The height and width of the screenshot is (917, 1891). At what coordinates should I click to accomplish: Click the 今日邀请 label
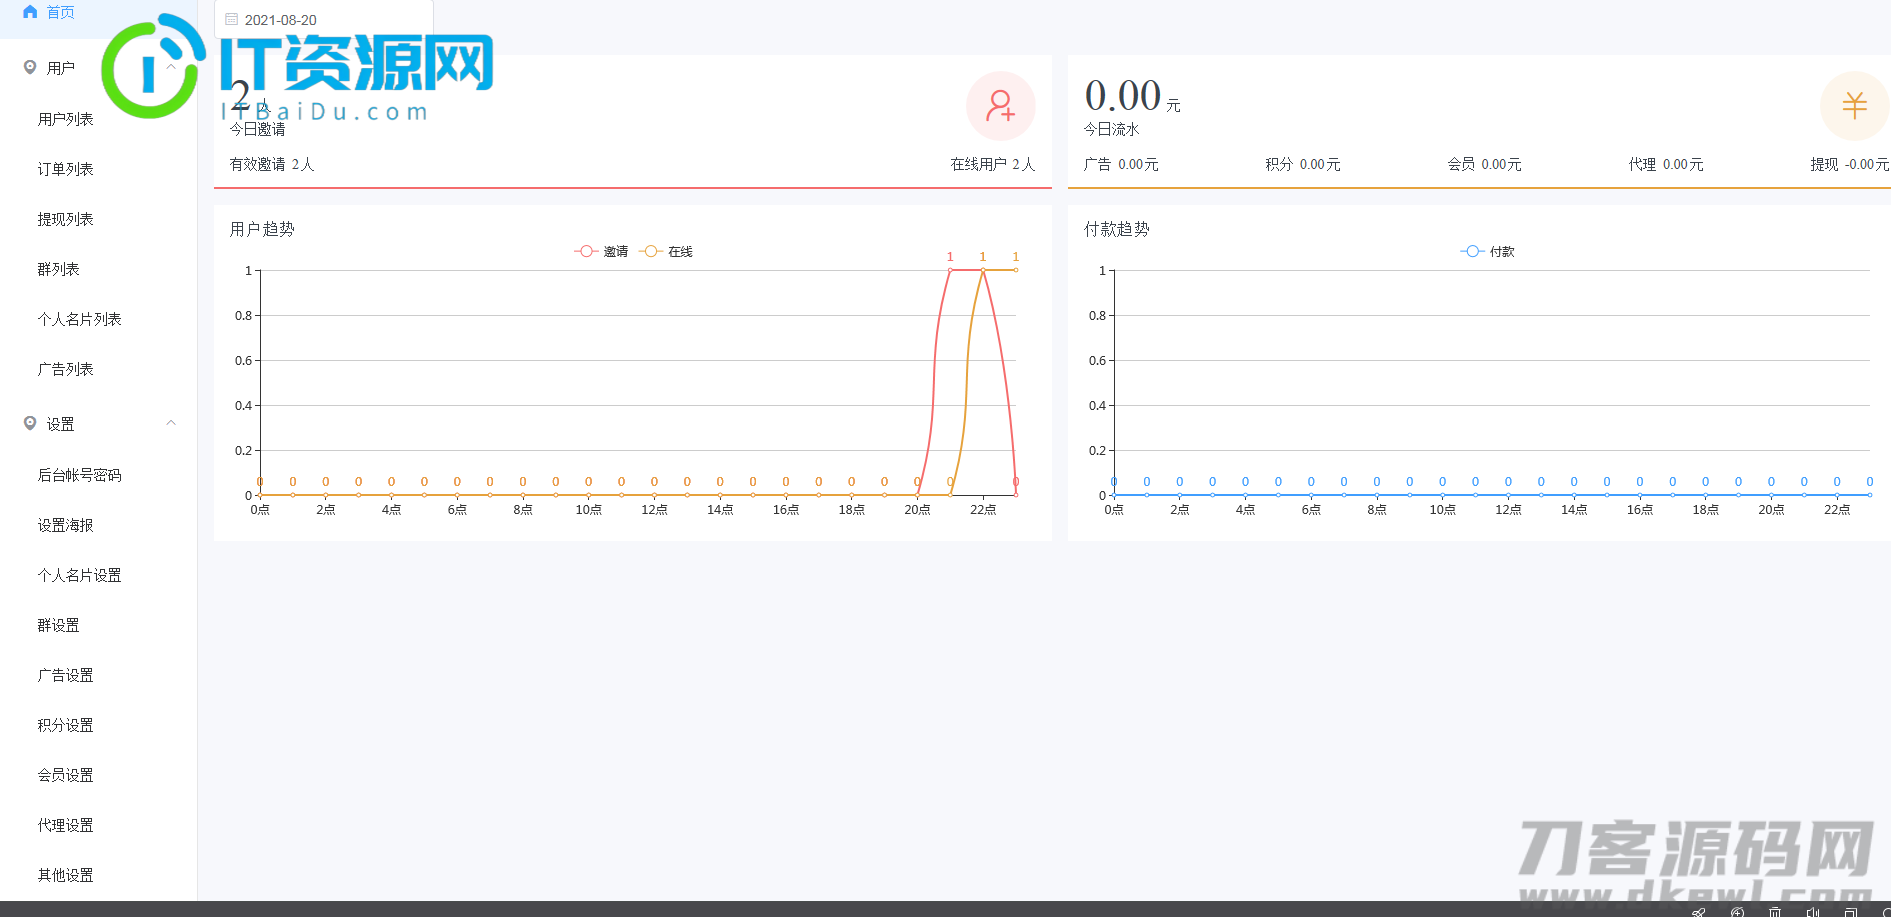258,129
